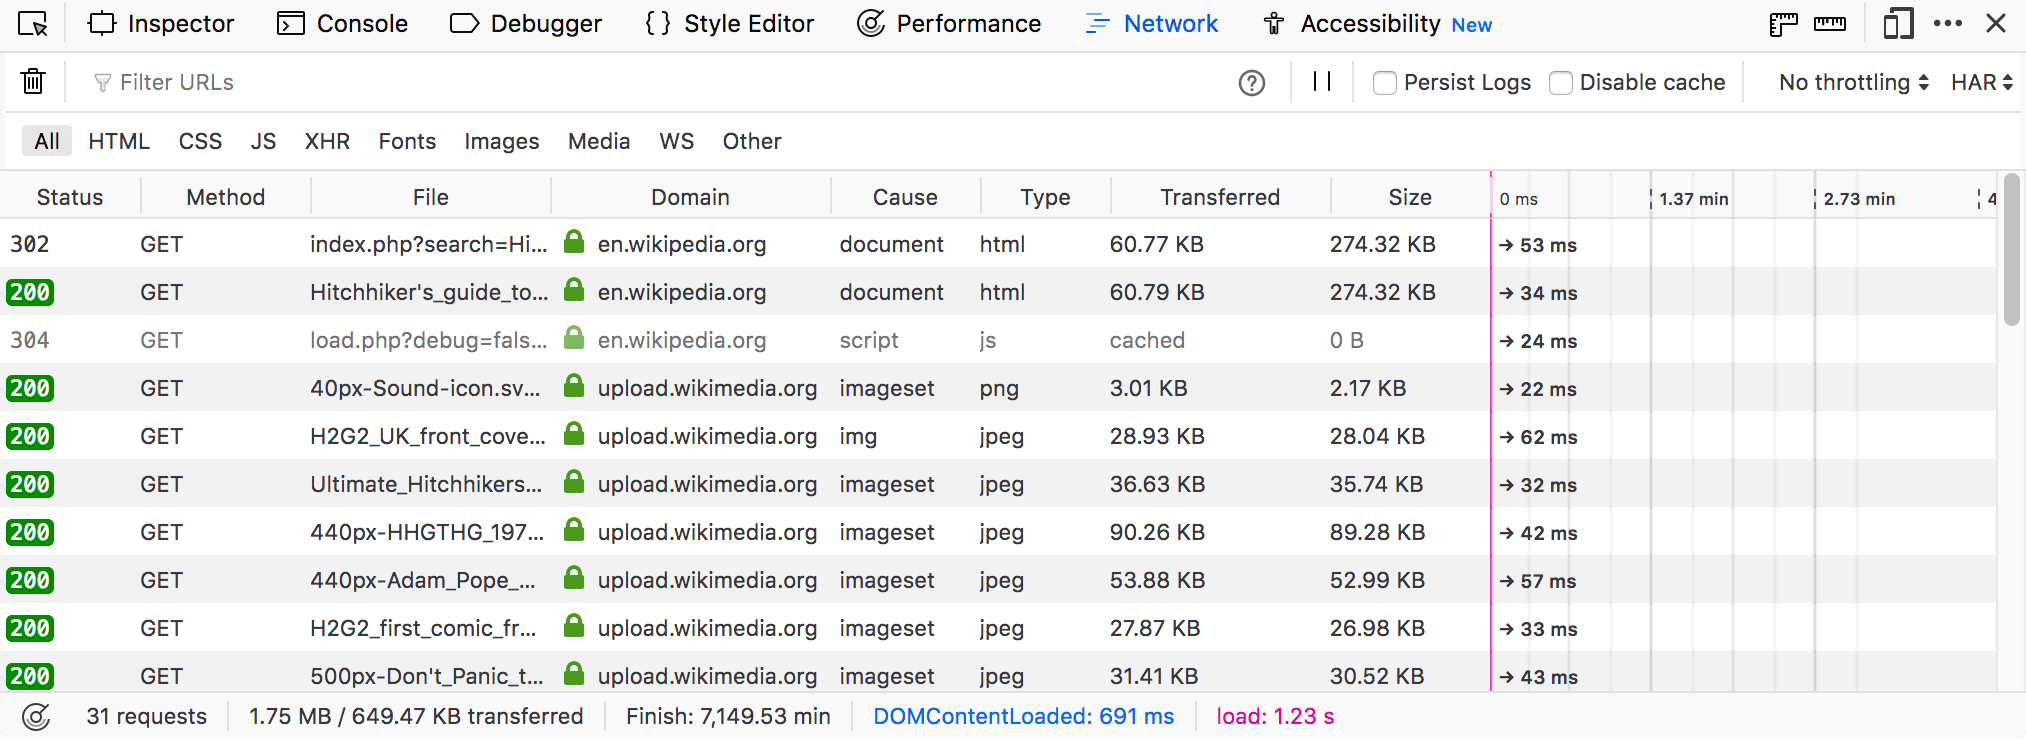
Task: Clear network log with trash icon
Action: point(34,81)
